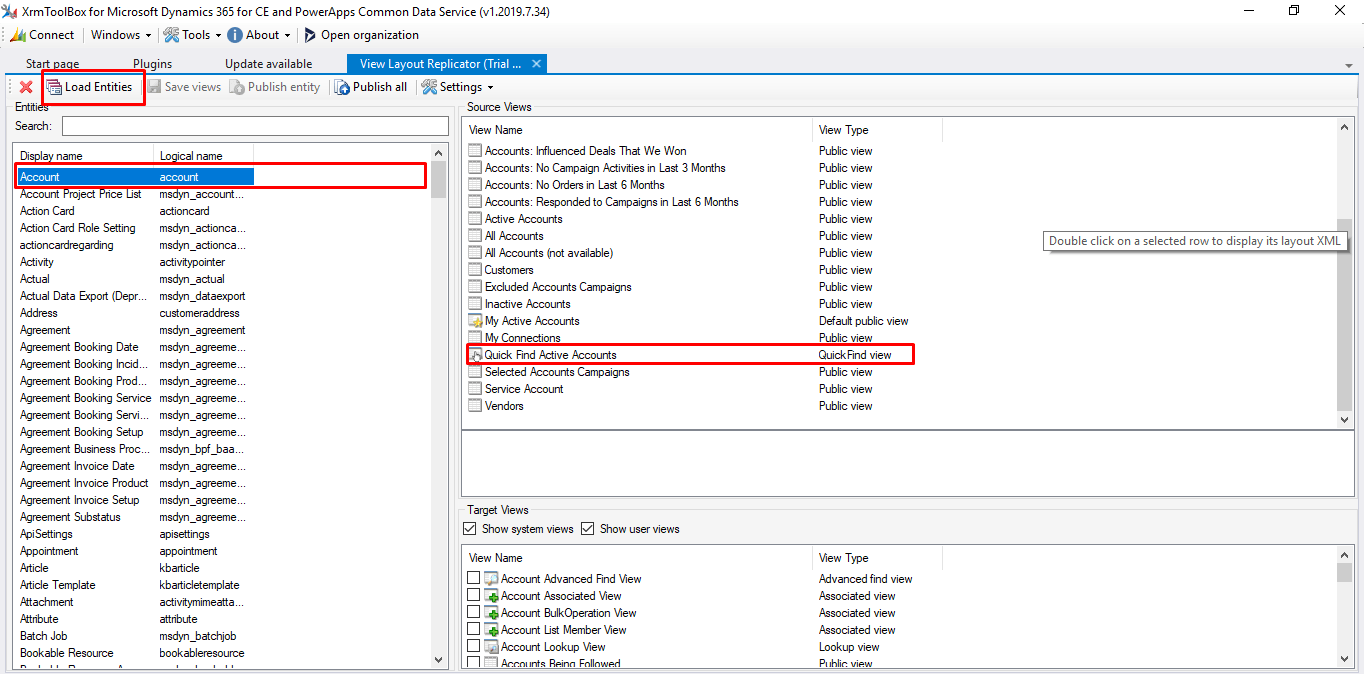The image size is (1364, 674).
Task: Click Account Advanced Find View icon
Action: click(x=491, y=579)
